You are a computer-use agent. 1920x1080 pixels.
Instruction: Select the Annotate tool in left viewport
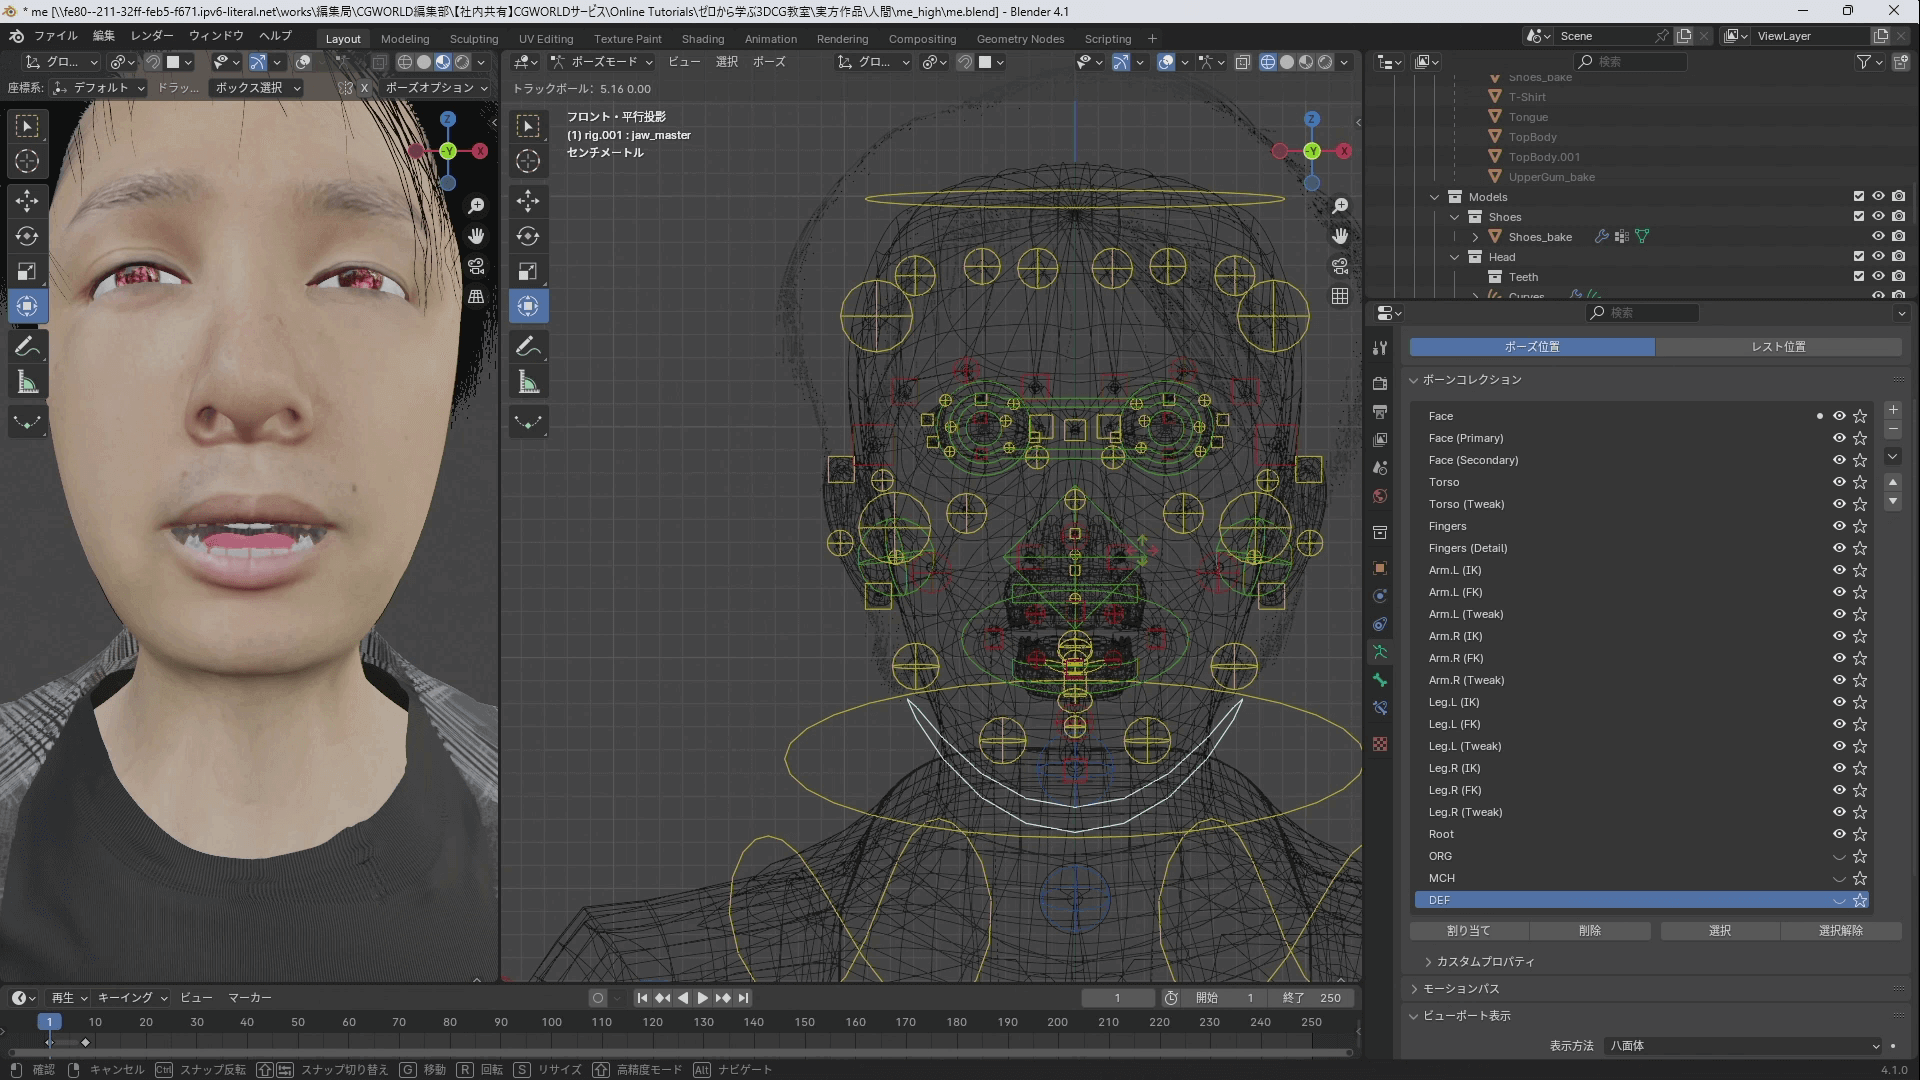(27, 347)
